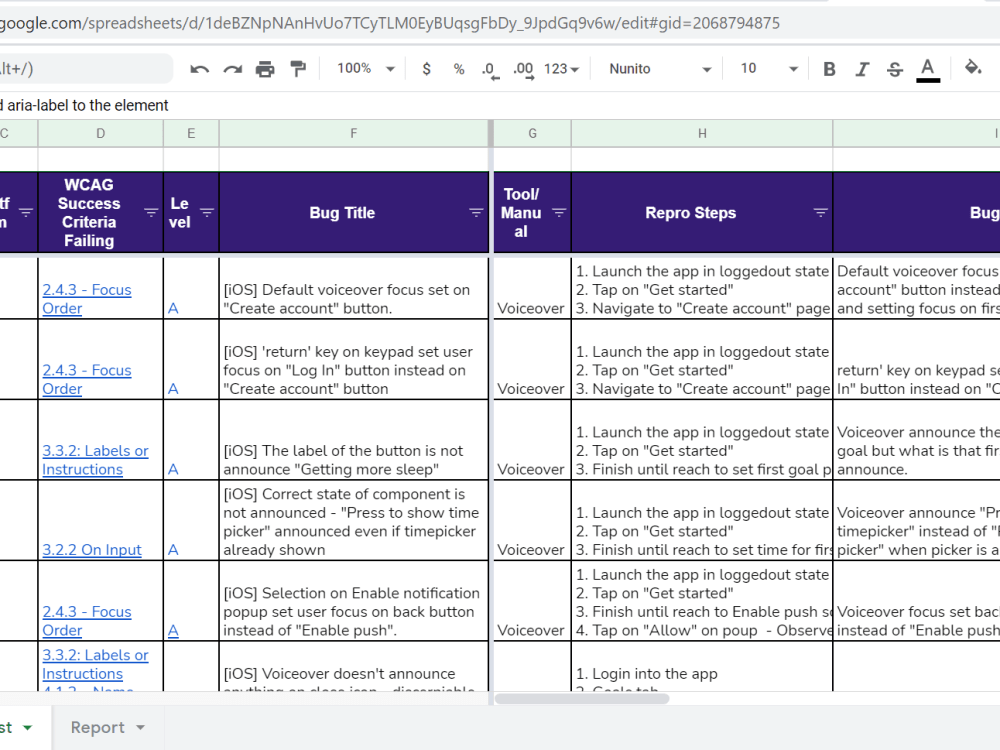Viewport: 1000px width, 750px height.
Task: Select Voiceover cell in 3.2.2 On Input row
Action: (x=533, y=520)
